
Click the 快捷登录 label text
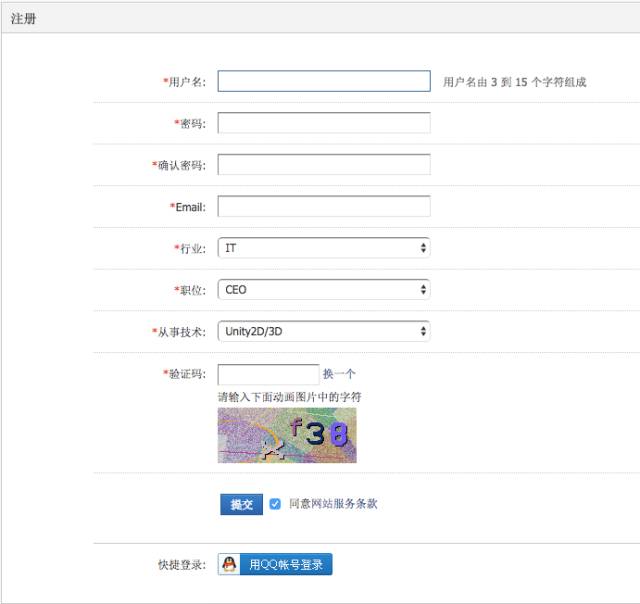[x=181, y=565]
